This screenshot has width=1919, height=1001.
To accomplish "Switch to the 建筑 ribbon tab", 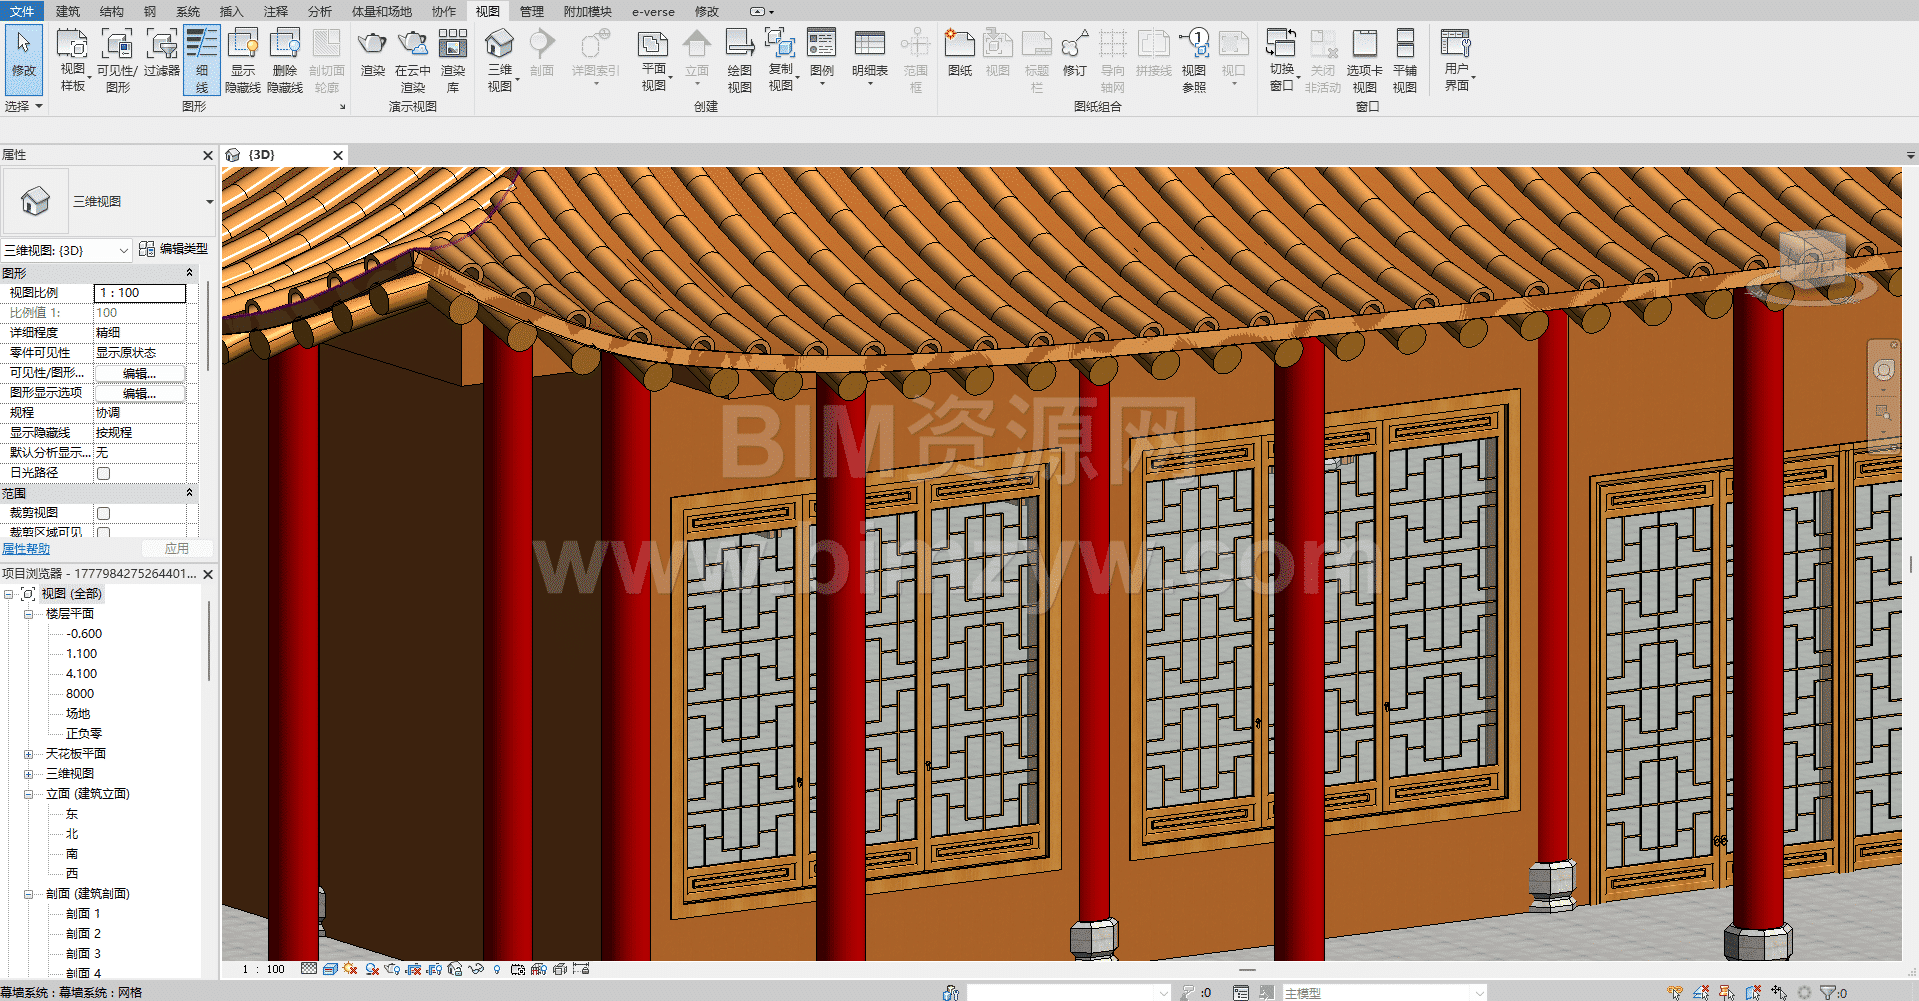I will coord(68,11).
